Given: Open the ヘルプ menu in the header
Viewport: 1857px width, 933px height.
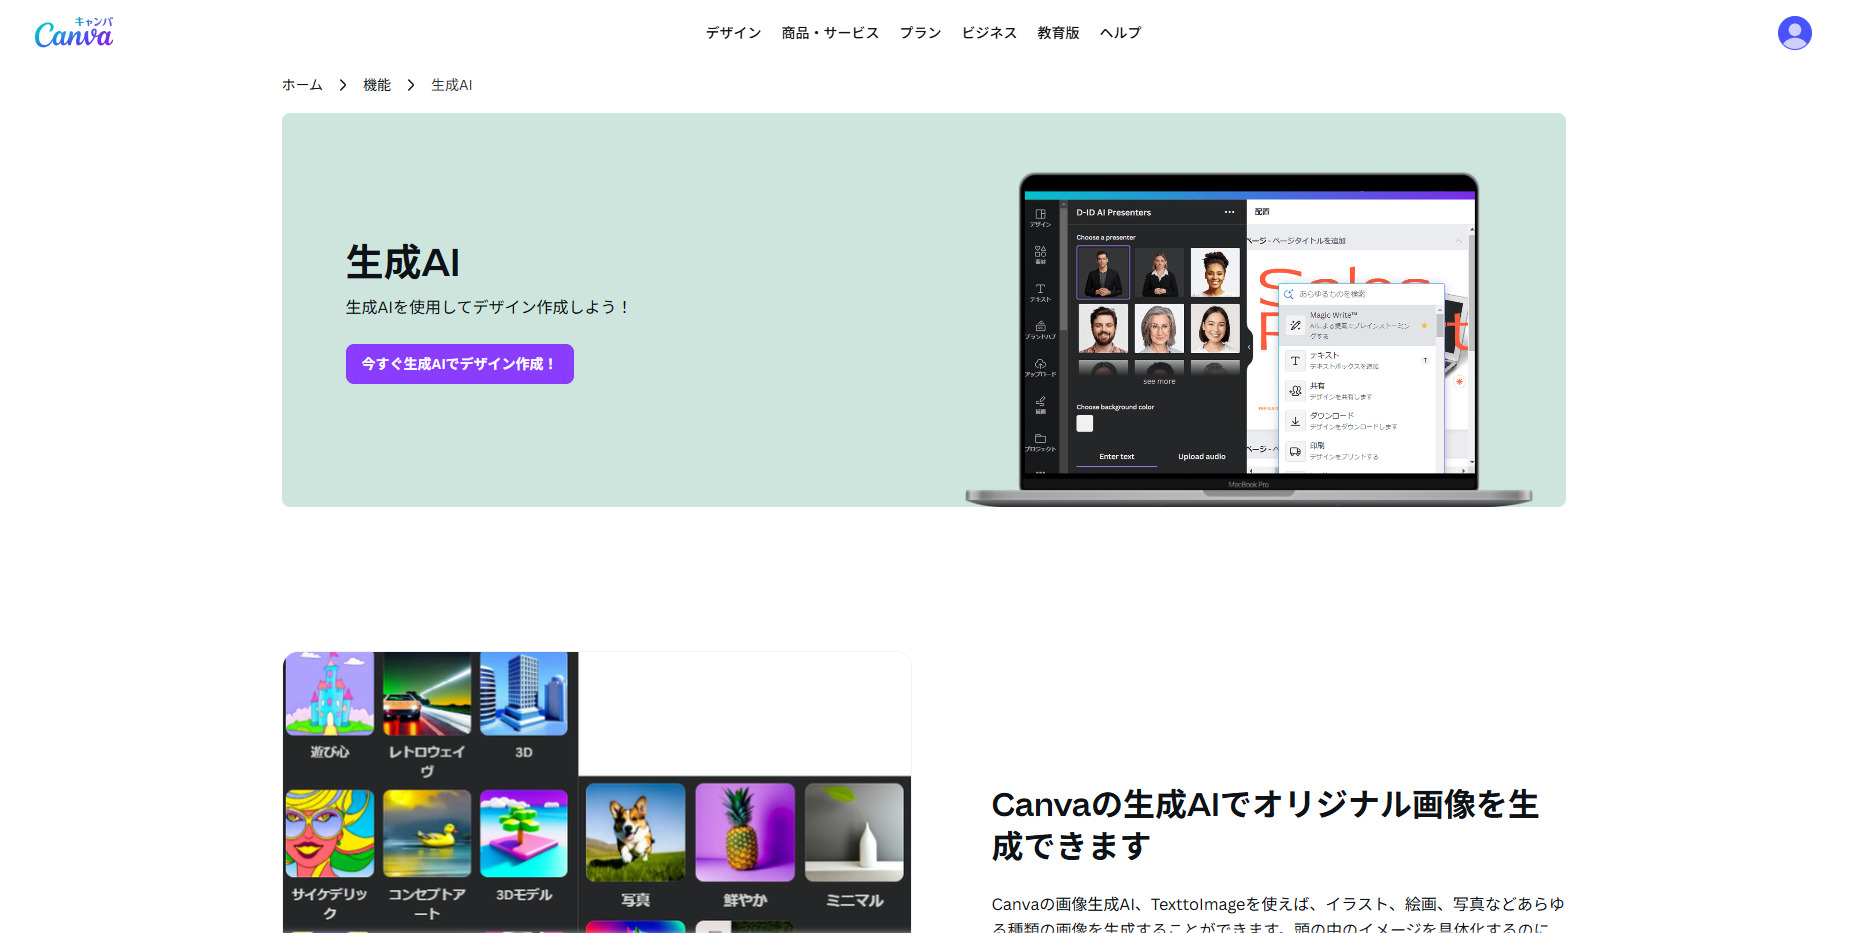Looking at the screenshot, I should (1120, 33).
